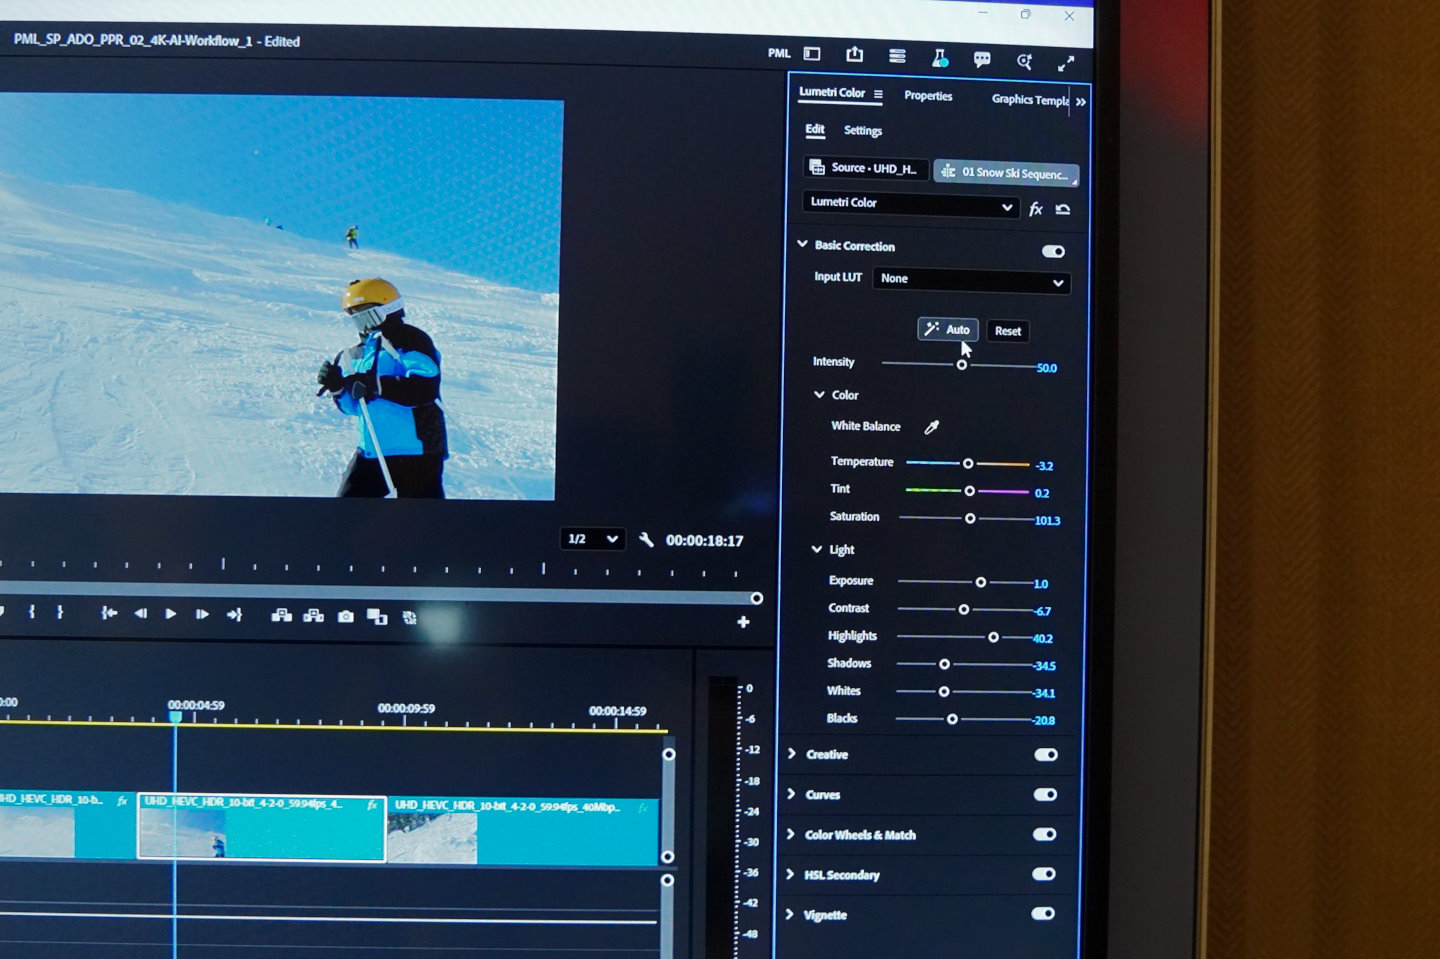Image resolution: width=1440 pixels, height=959 pixels.
Task: Open the beta flask icon
Action: click(940, 59)
